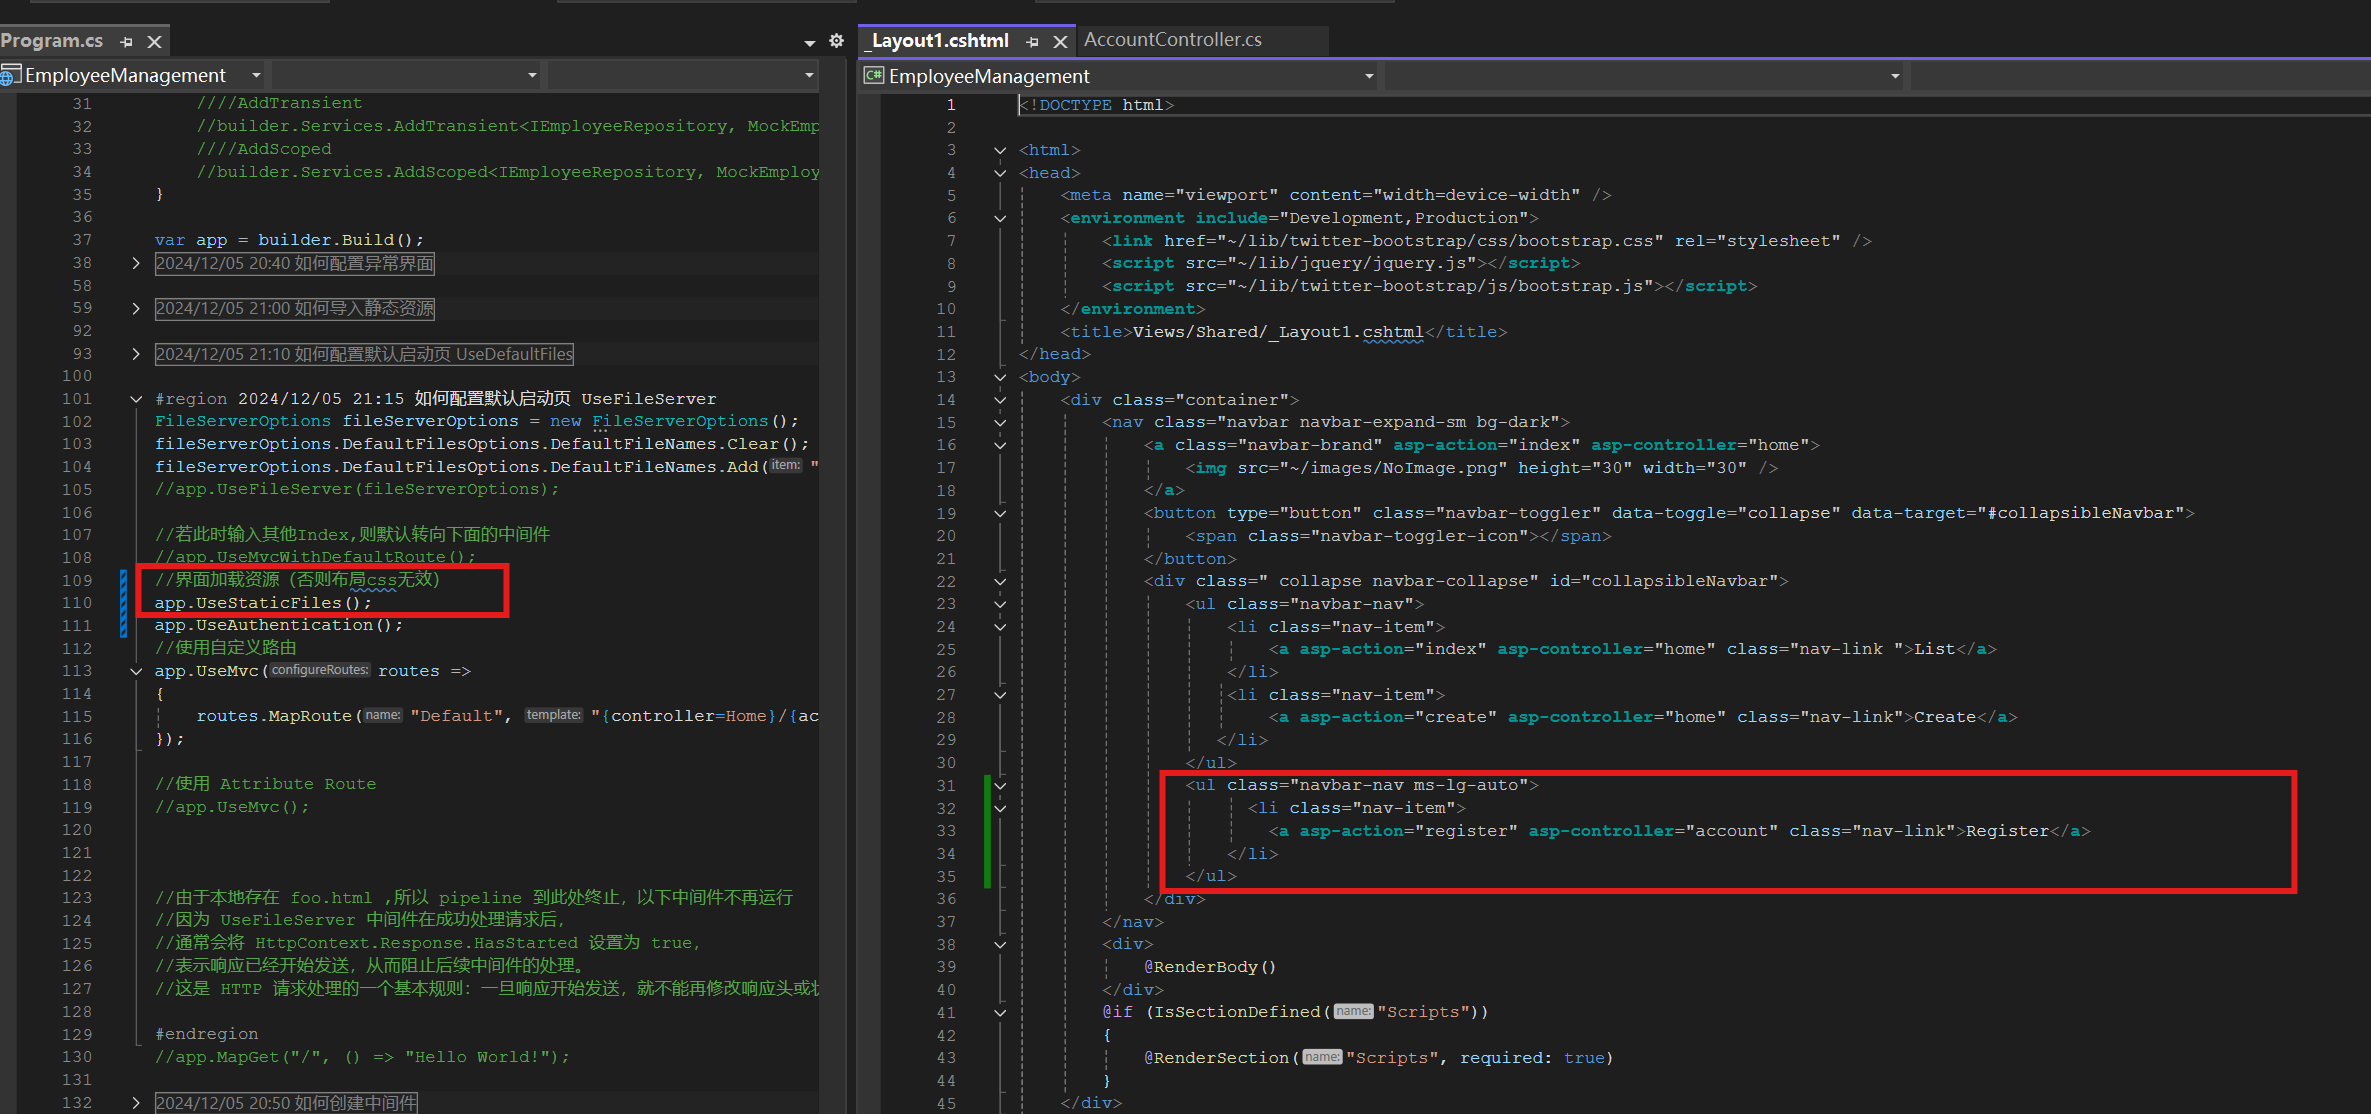Select the Program.cs tab

(x=52, y=41)
